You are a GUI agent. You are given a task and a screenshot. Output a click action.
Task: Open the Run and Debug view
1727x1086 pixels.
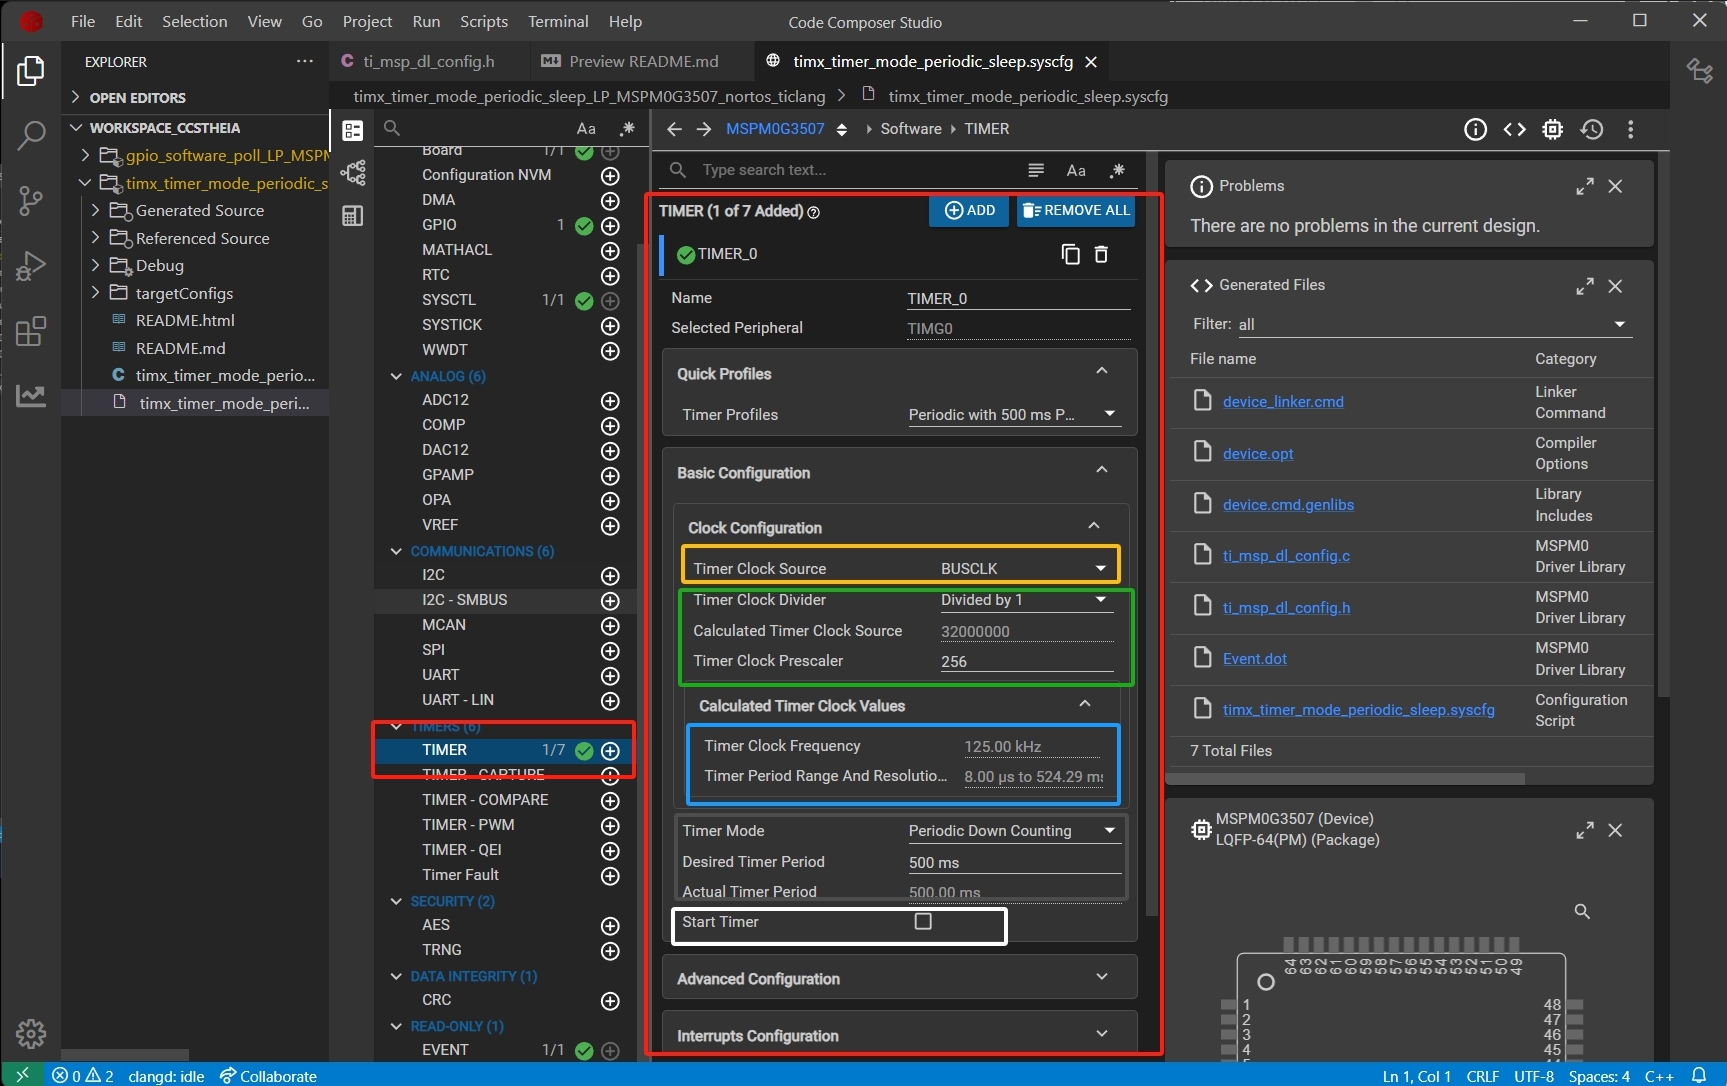(31, 265)
